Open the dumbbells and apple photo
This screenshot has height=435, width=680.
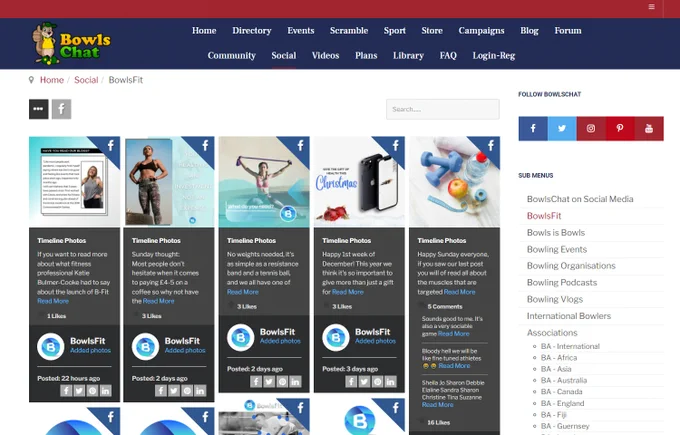(454, 182)
